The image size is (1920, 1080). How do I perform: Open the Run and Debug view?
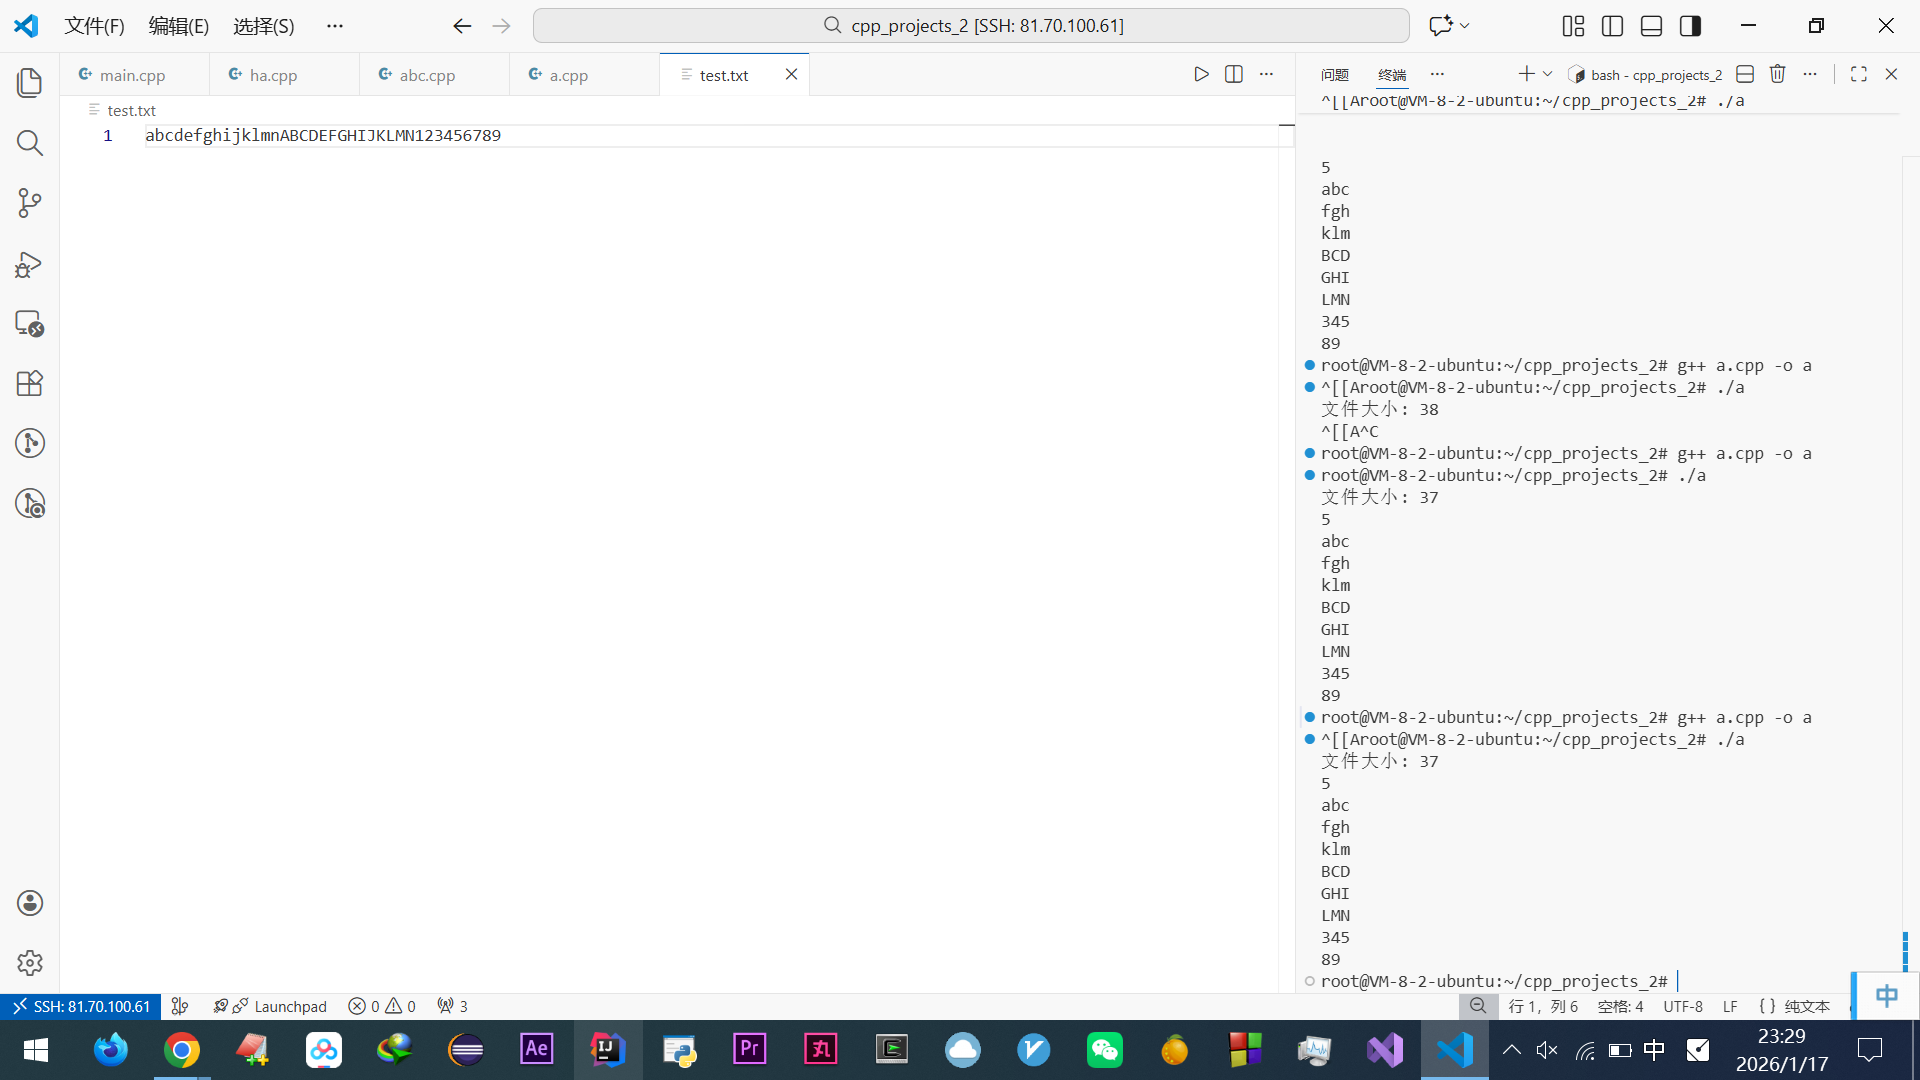pos(30,264)
